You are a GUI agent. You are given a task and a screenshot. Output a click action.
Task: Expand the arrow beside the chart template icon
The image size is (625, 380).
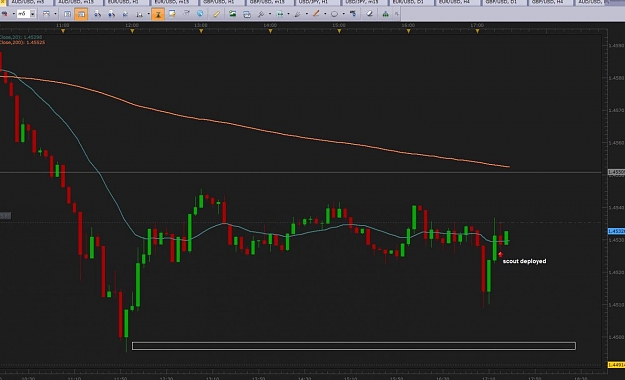click(55, 14)
